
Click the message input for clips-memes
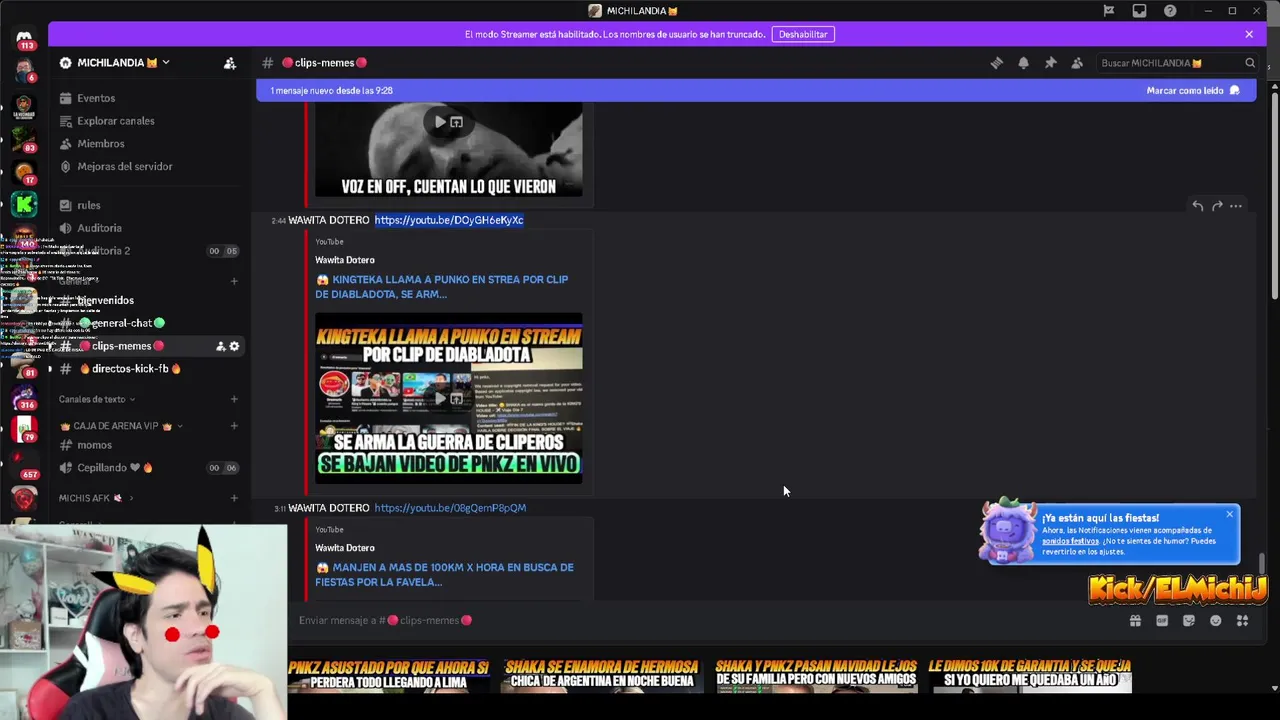click(700, 621)
